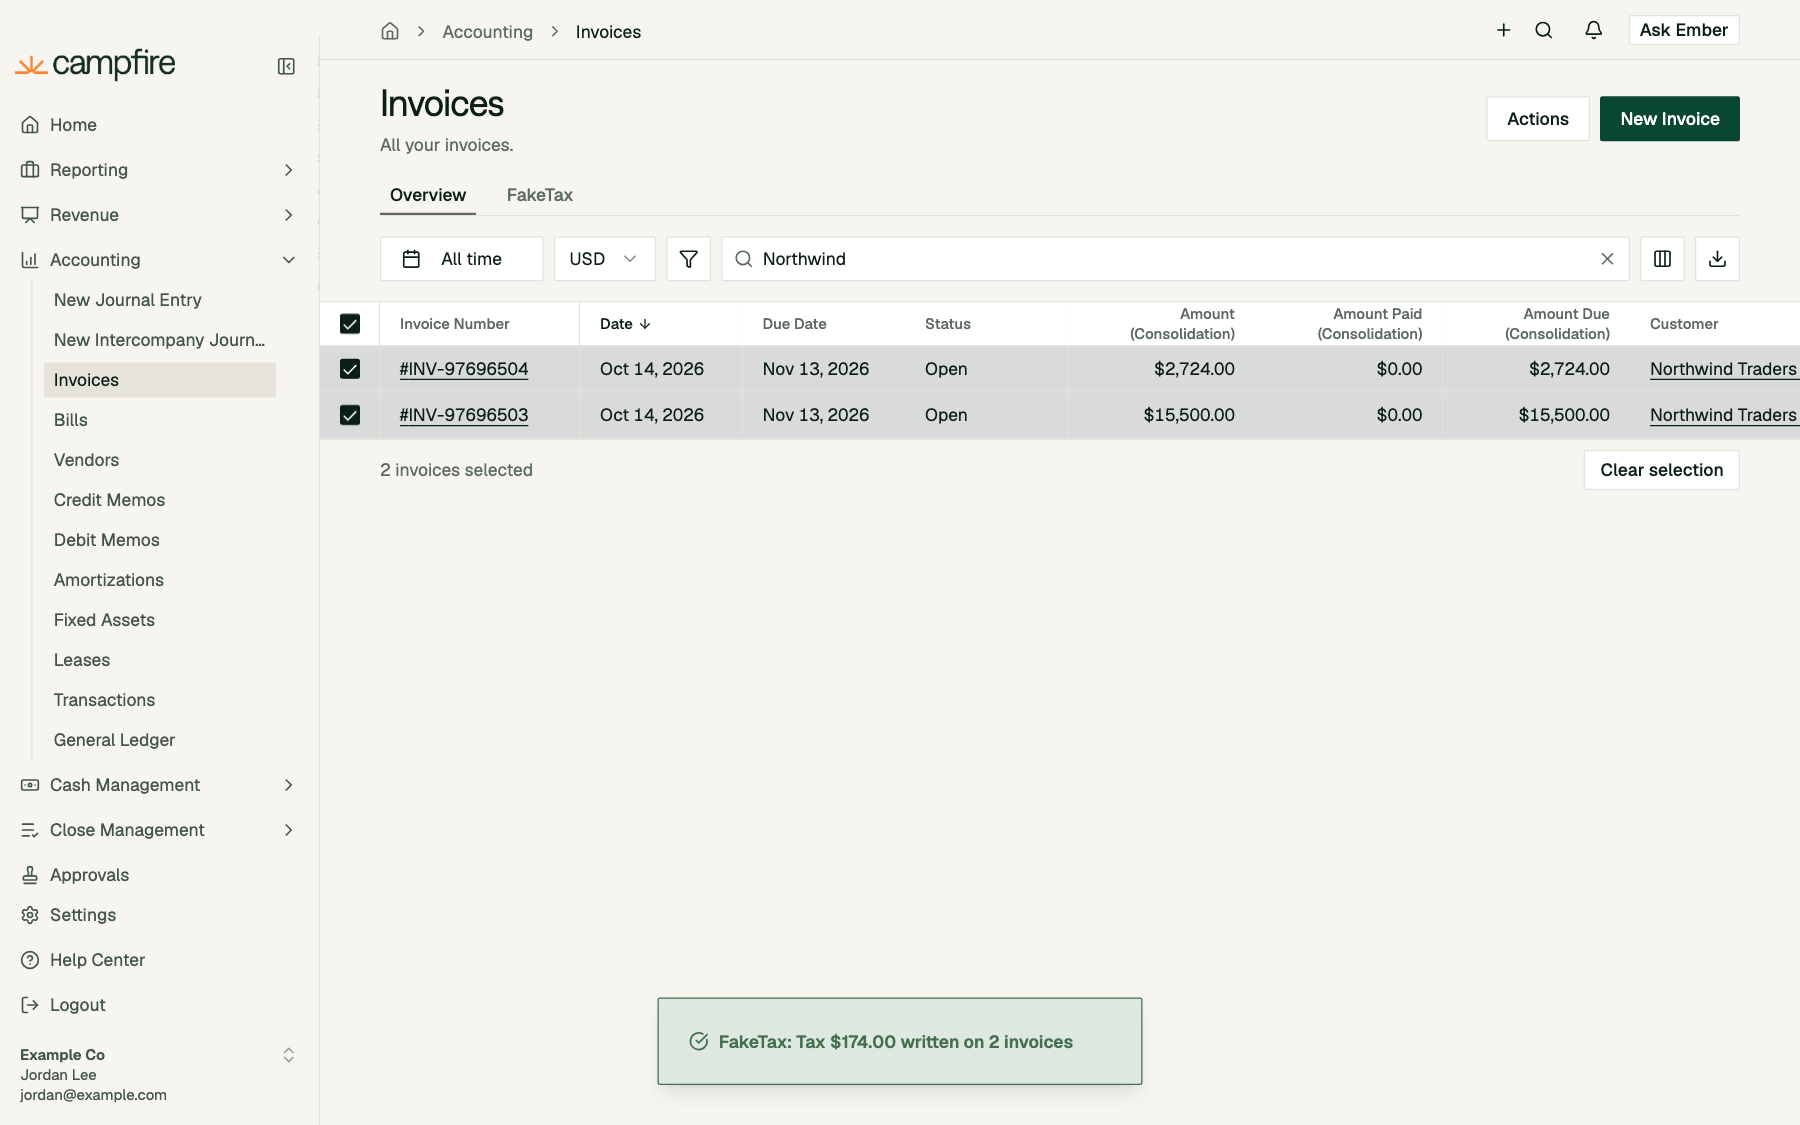This screenshot has height=1125, width=1800.
Task: Uncheck the select-all header checkbox
Action: click(x=350, y=324)
